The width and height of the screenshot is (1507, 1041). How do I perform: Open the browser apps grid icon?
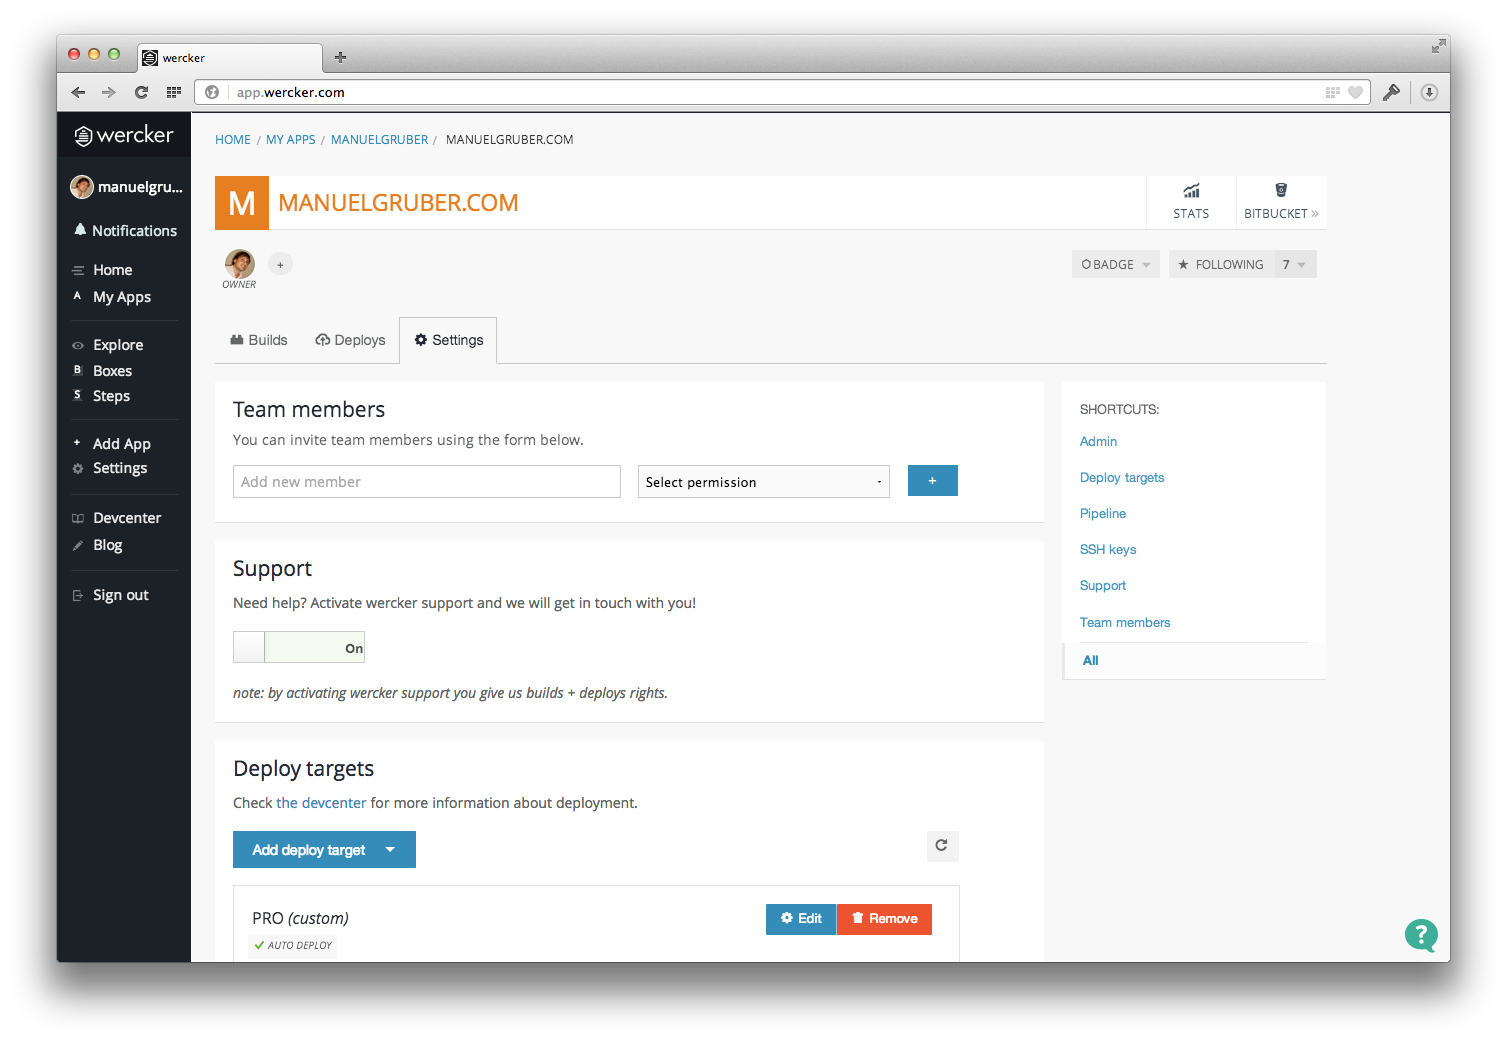[174, 92]
